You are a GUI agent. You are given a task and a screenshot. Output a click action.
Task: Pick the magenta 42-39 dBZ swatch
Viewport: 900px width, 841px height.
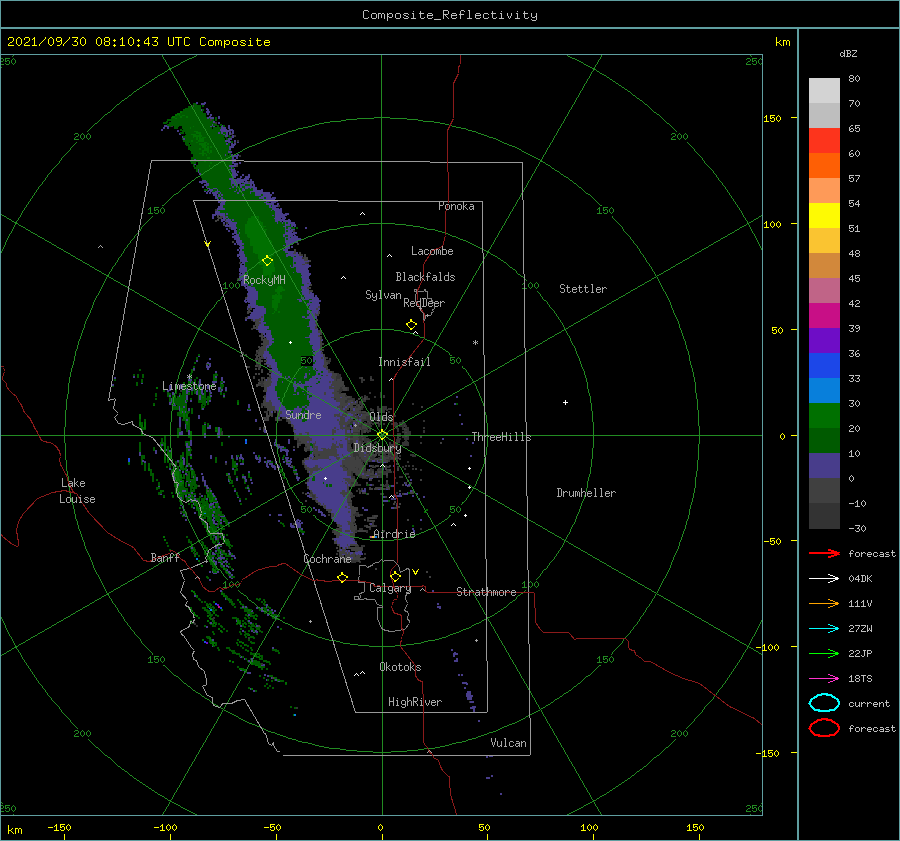click(x=824, y=316)
